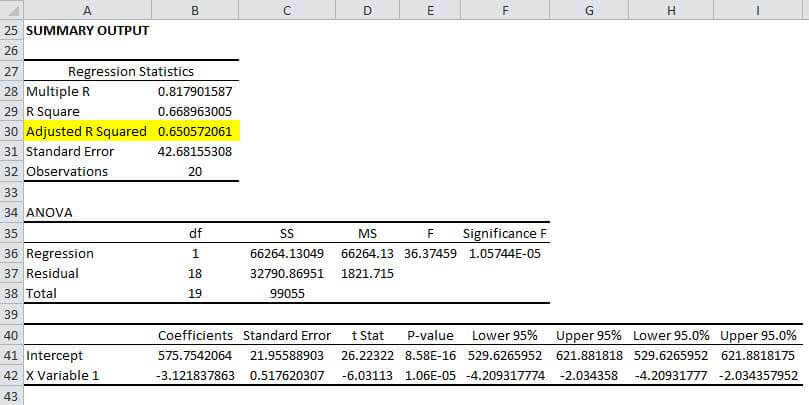Select Intercept P-value 8.58E-16

pyautogui.click(x=430, y=355)
